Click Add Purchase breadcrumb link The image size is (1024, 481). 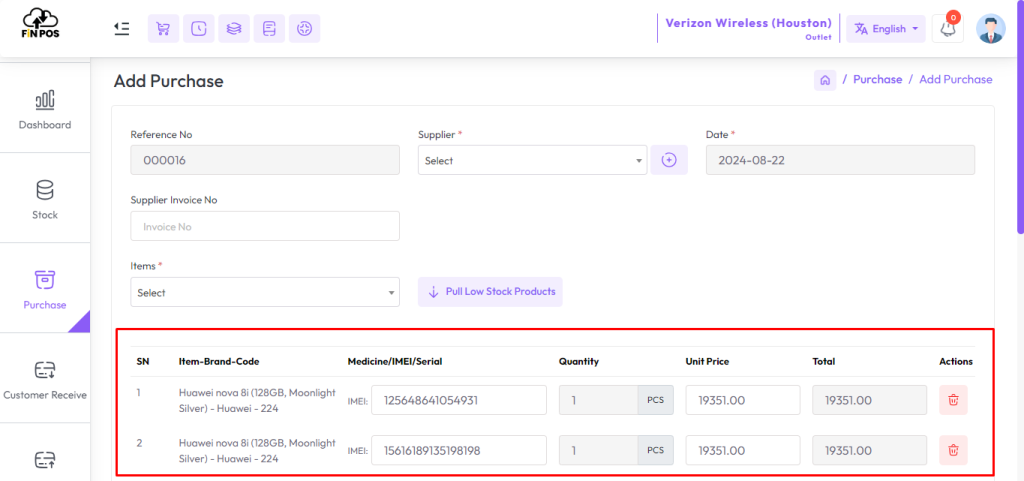point(955,80)
